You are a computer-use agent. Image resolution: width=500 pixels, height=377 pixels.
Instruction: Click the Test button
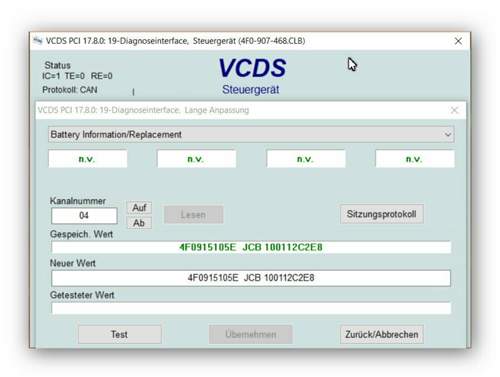120,334
